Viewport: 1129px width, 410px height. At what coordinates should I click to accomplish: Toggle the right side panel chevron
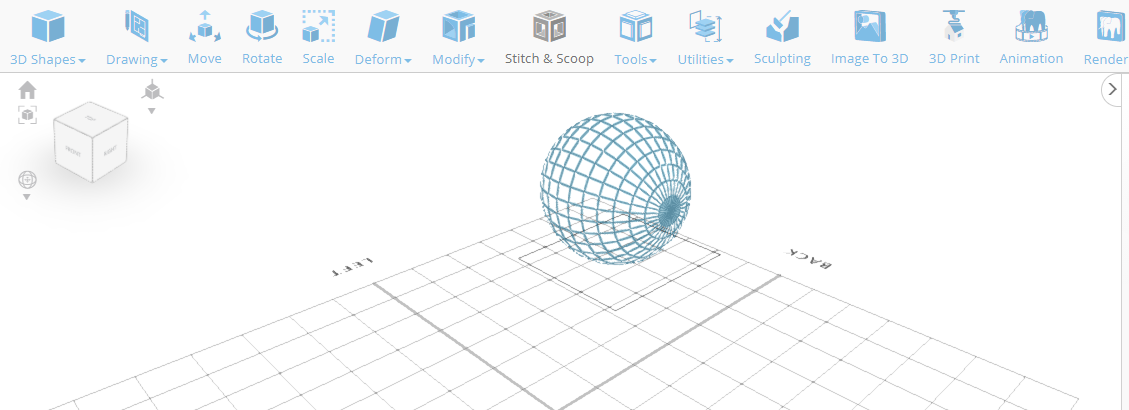point(1112,91)
